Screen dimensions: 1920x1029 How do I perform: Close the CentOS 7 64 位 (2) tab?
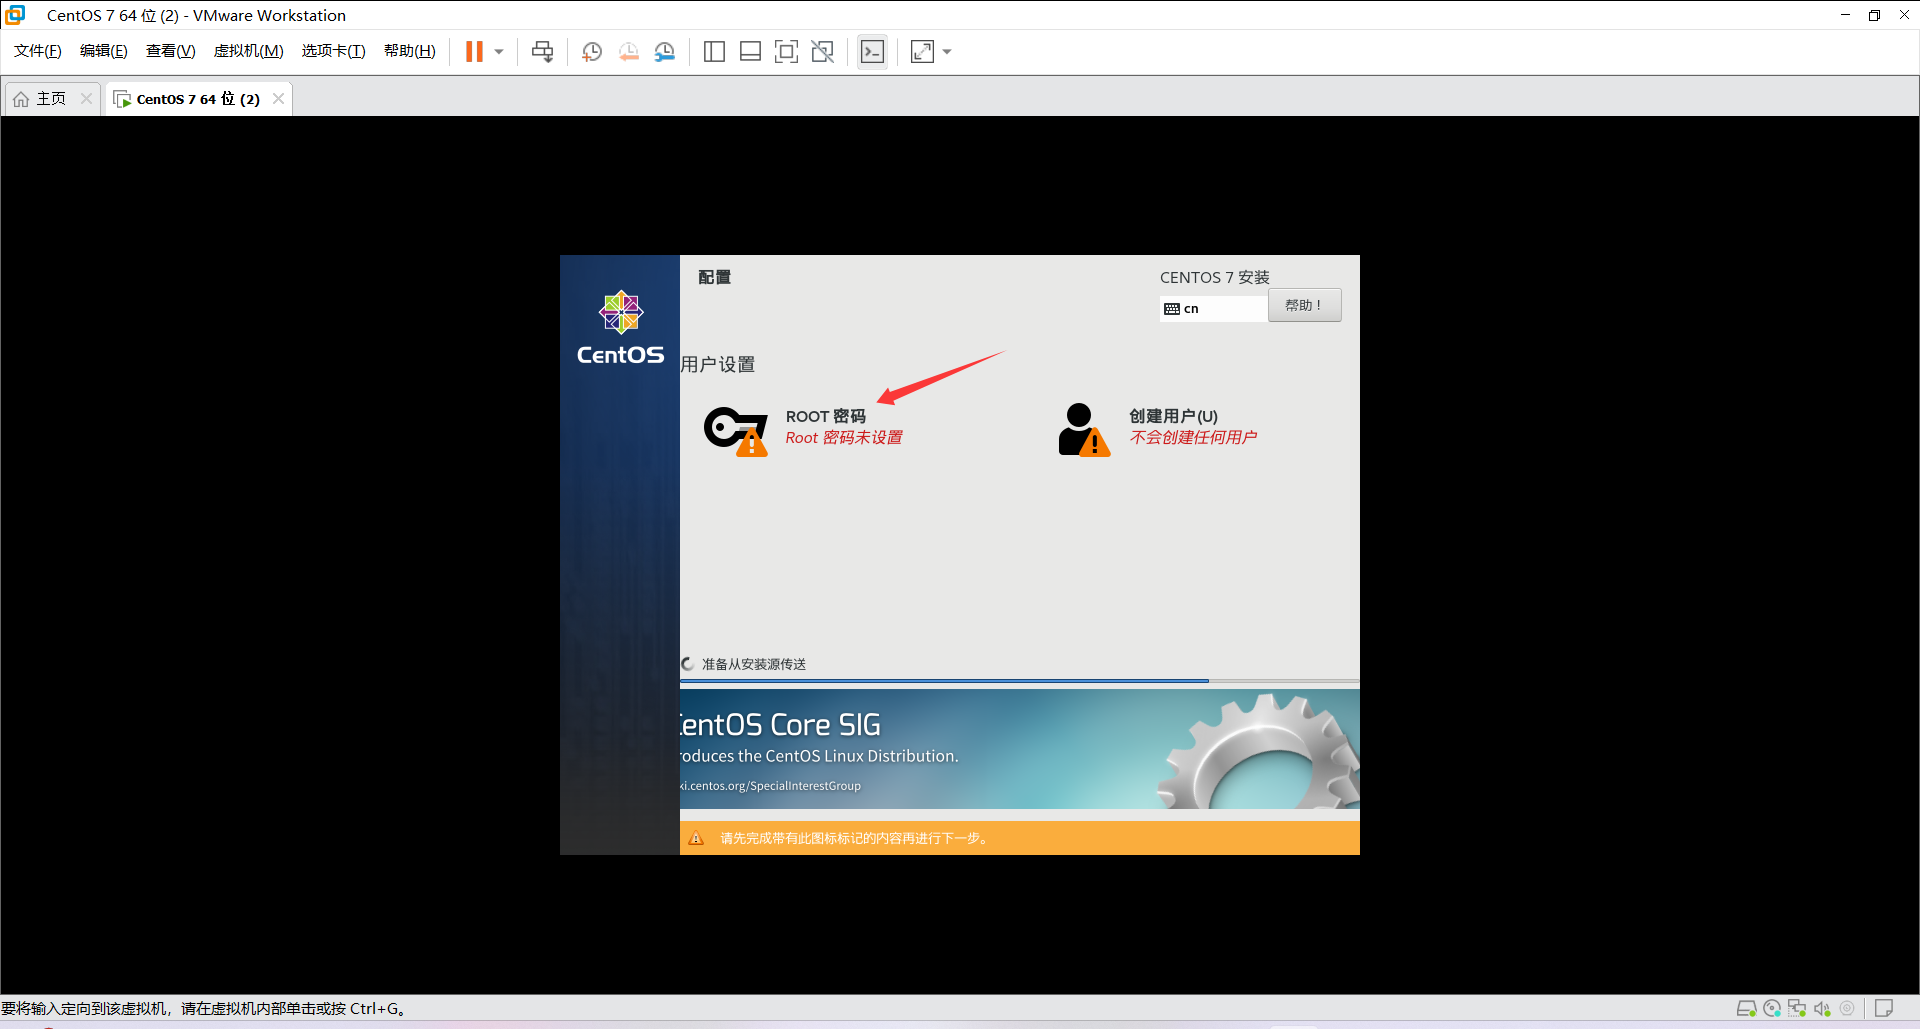coord(278,99)
